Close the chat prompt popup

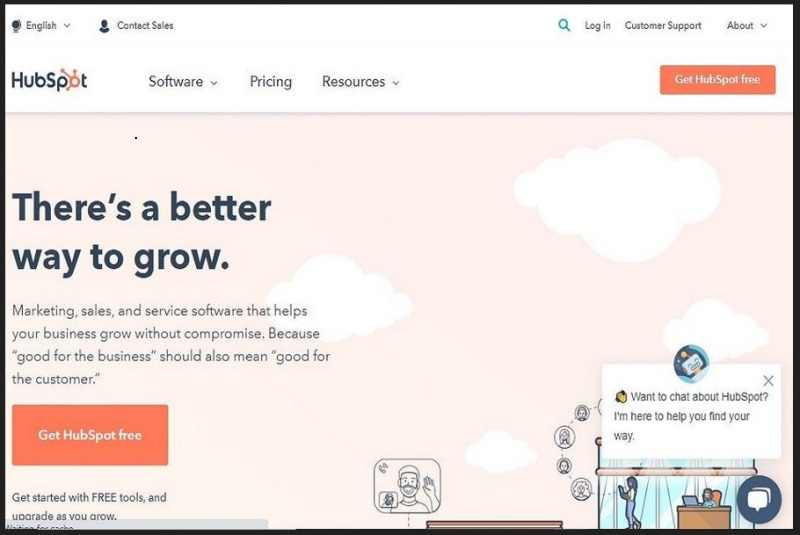pos(768,380)
